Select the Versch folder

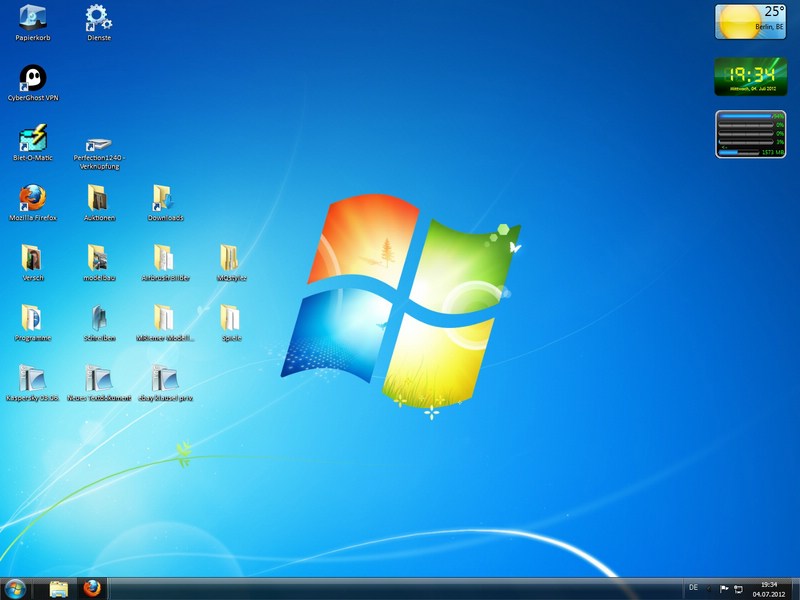[x=33, y=263]
